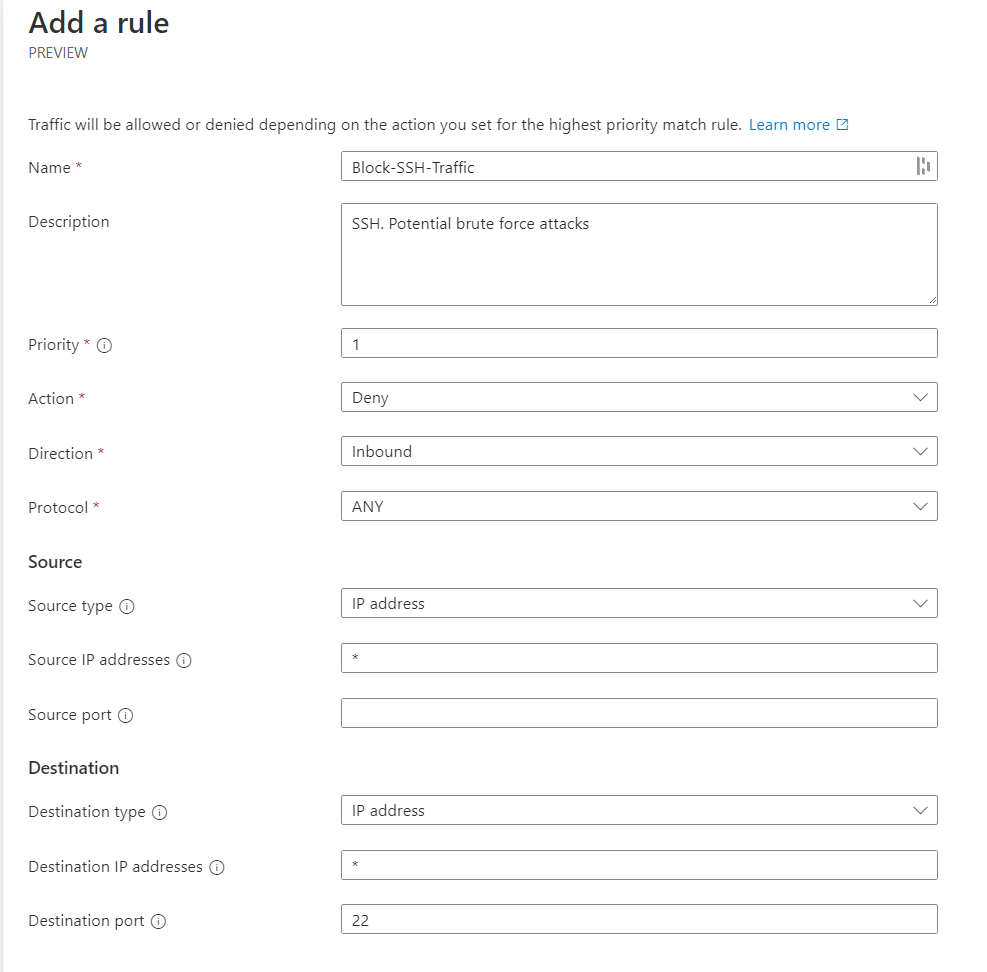Open the Action dropdown set to Deny
The image size is (987, 972).
pyautogui.click(x=639, y=398)
